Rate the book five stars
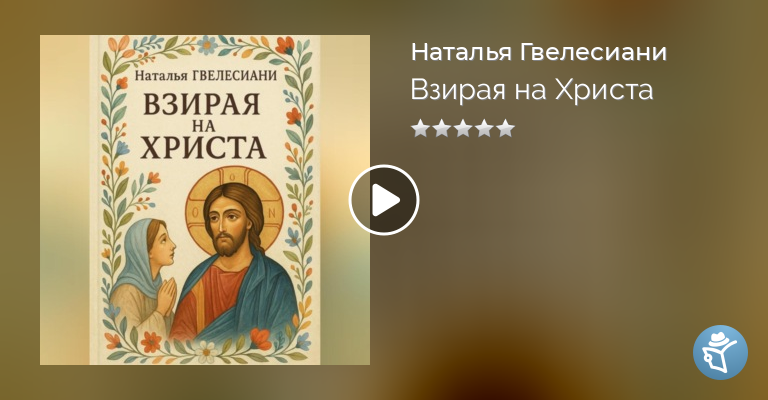Image resolution: width=768 pixels, height=400 pixels. (x=505, y=129)
